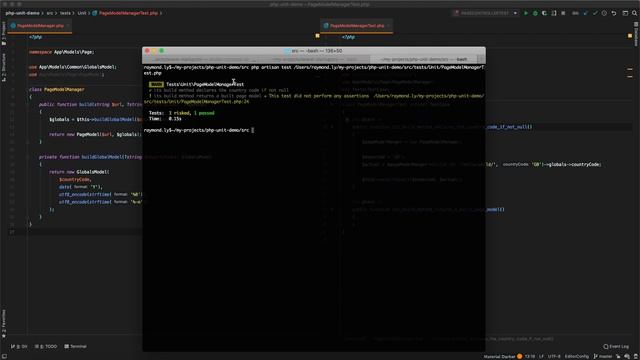The height and width of the screenshot is (360, 640).
Task: Click the tests breadcrumb segment
Action: [x=65, y=13]
